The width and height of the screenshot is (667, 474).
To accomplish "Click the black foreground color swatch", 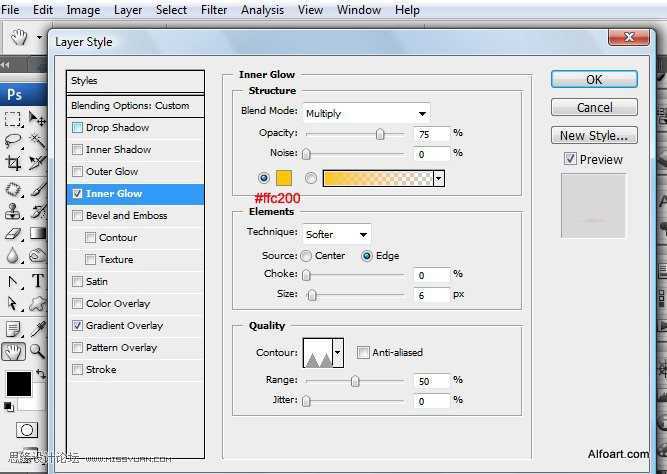I will [x=19, y=383].
